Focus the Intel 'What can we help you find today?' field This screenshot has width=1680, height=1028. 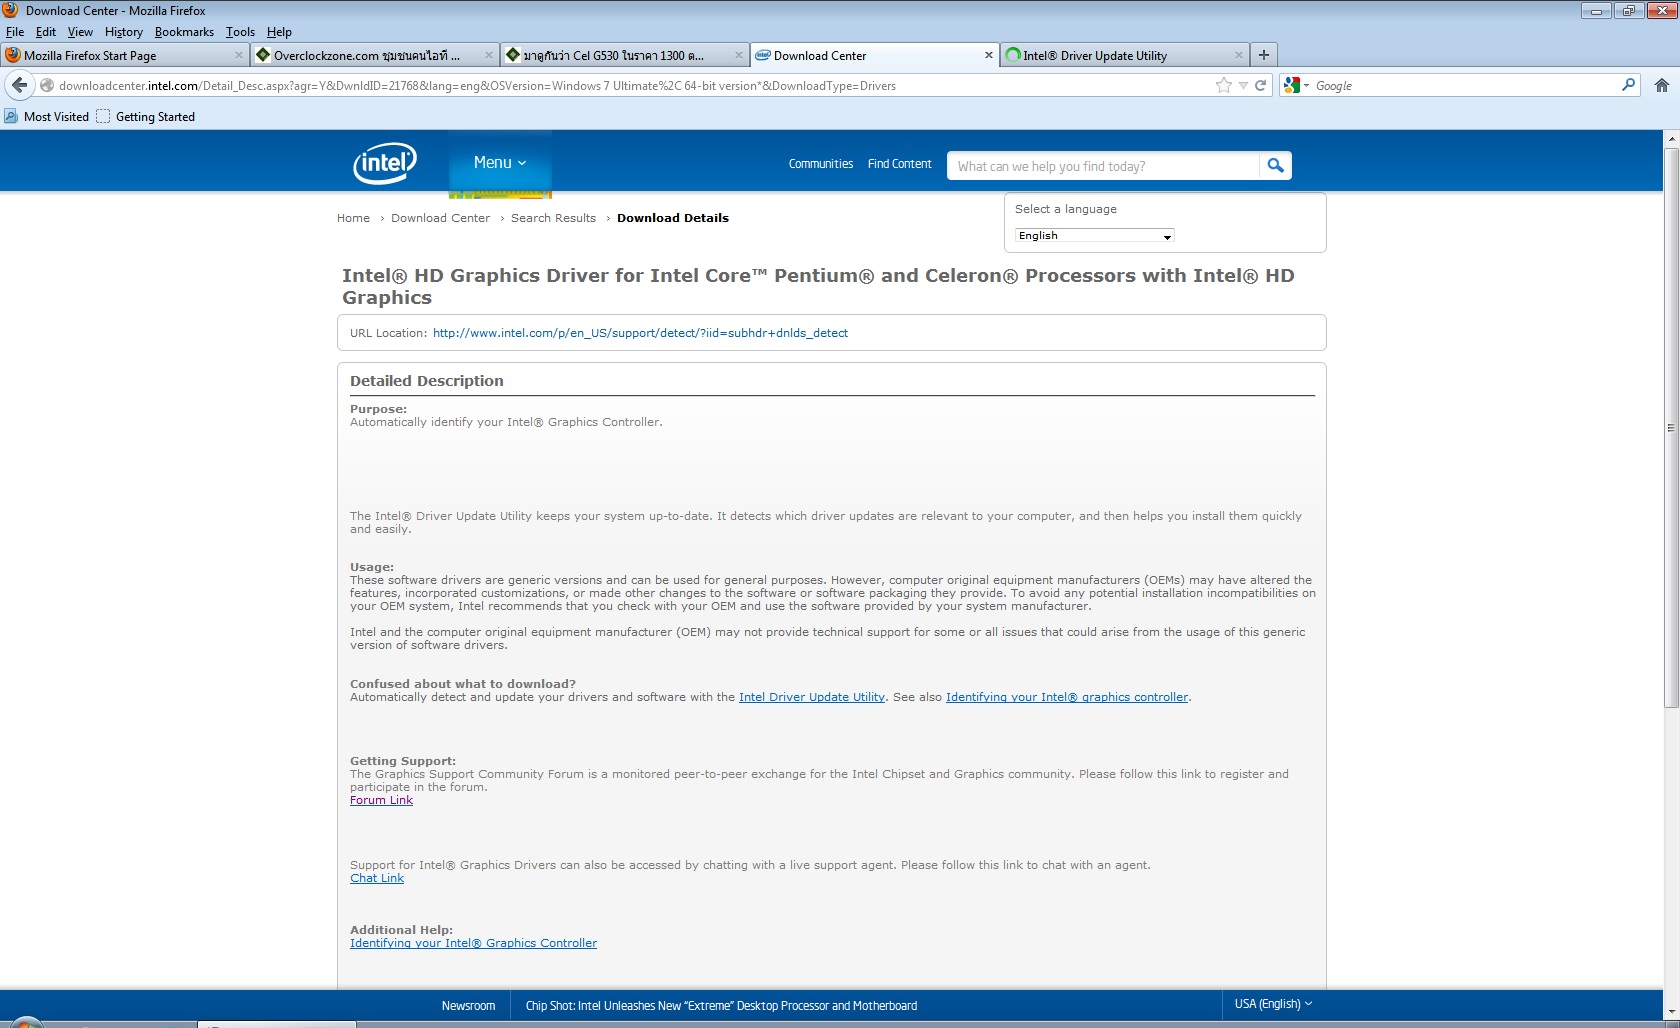(1103, 166)
